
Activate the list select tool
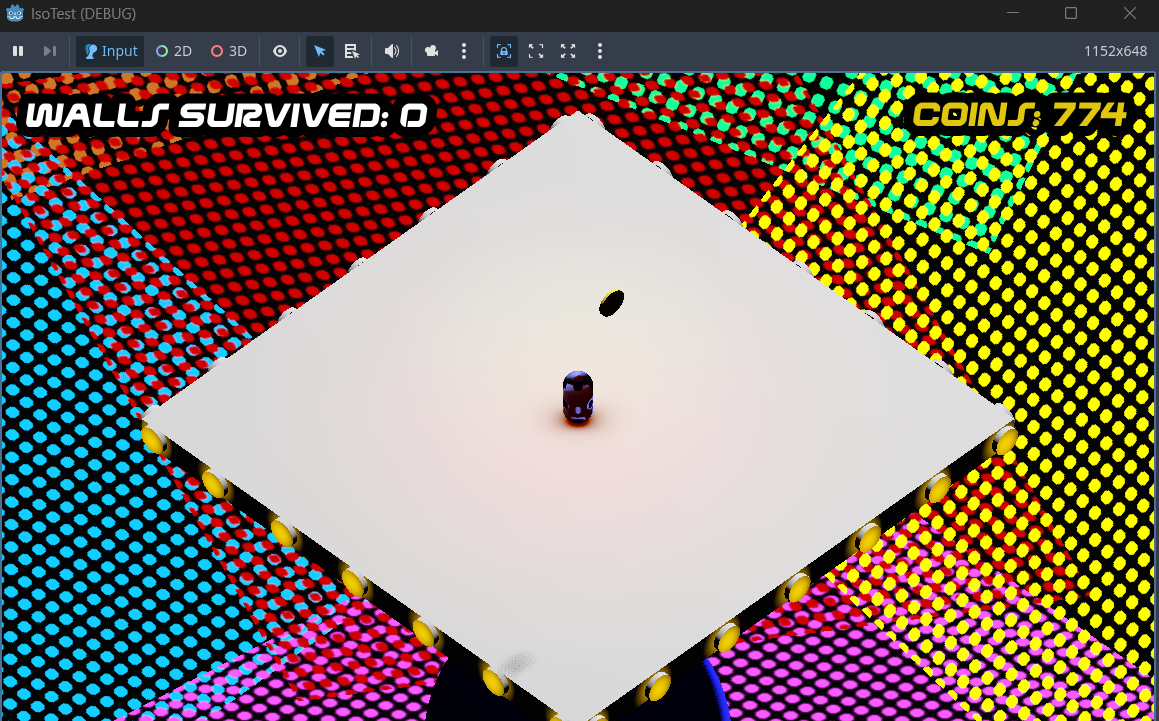click(x=352, y=51)
